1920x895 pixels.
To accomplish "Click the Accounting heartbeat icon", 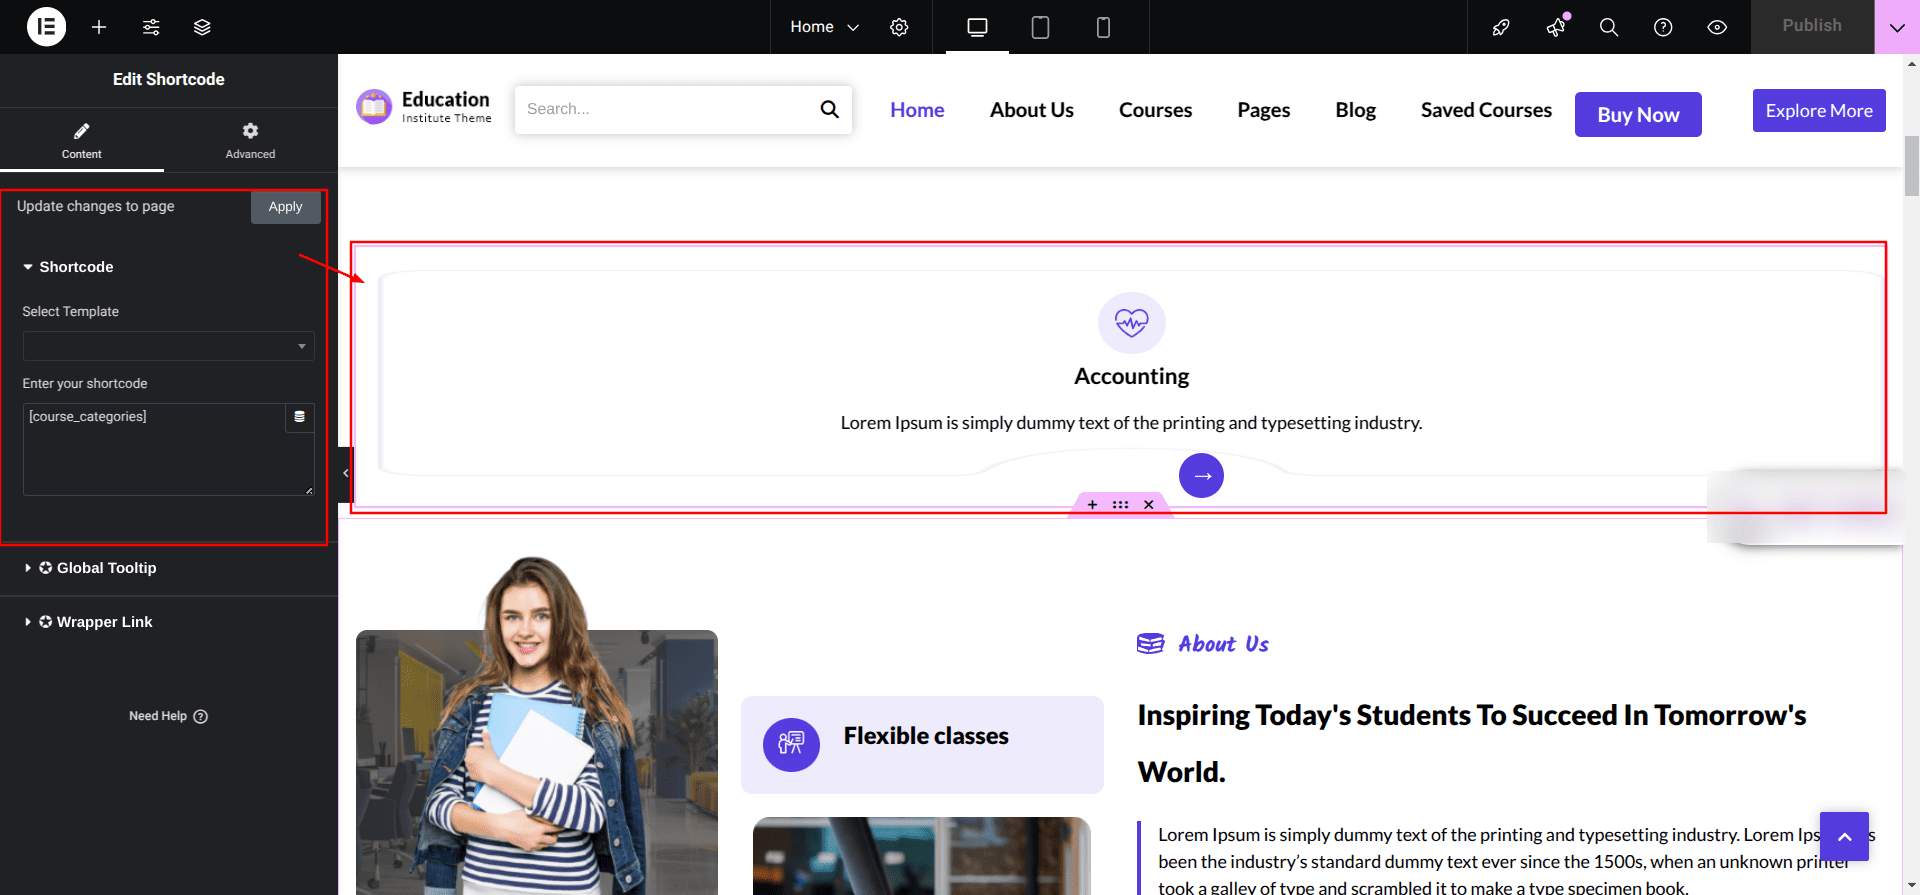I will coord(1132,322).
